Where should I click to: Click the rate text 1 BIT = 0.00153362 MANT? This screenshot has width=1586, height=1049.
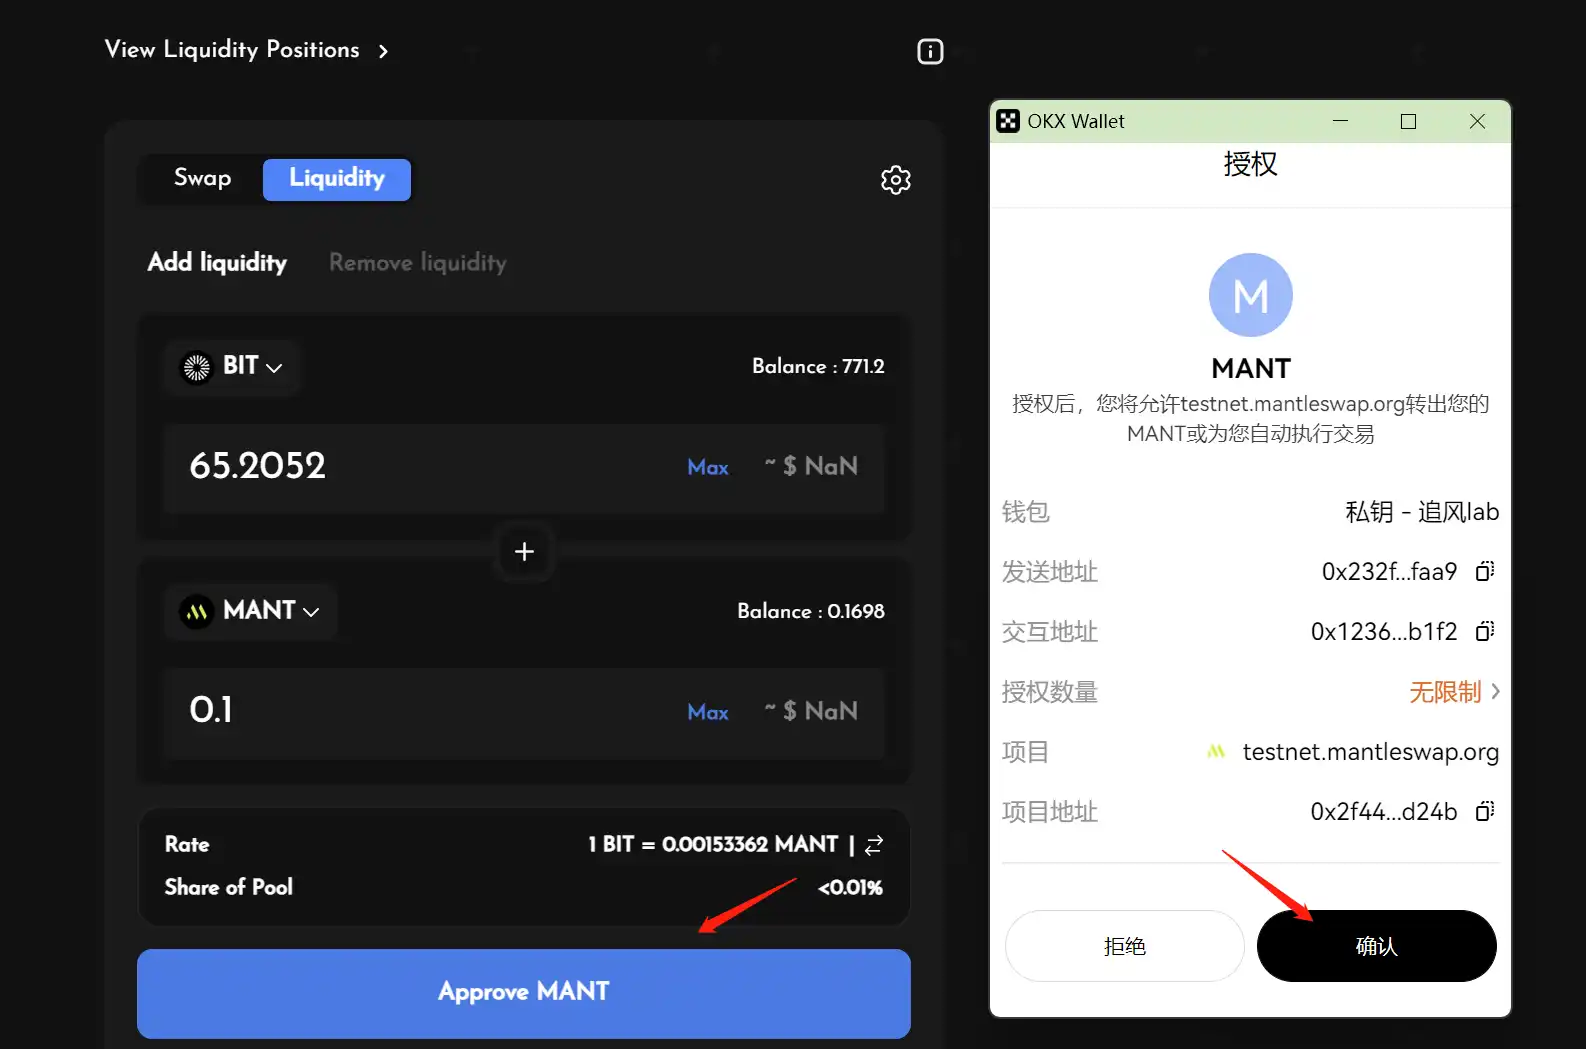713,845
